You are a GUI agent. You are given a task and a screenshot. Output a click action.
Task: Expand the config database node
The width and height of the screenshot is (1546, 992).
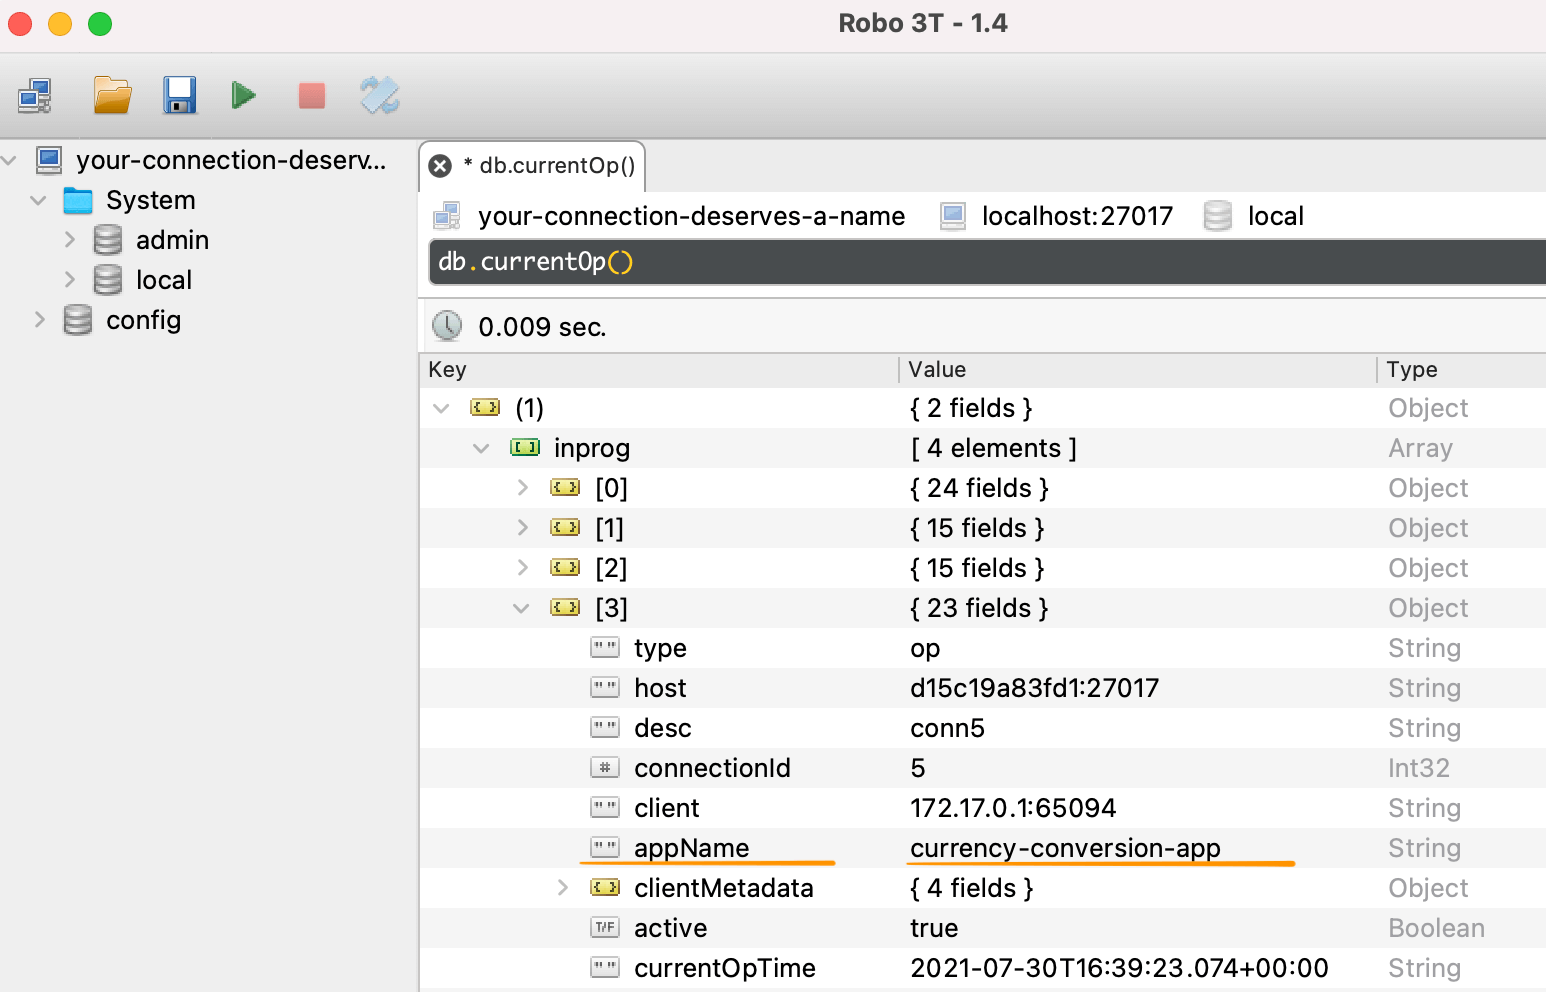[40, 320]
